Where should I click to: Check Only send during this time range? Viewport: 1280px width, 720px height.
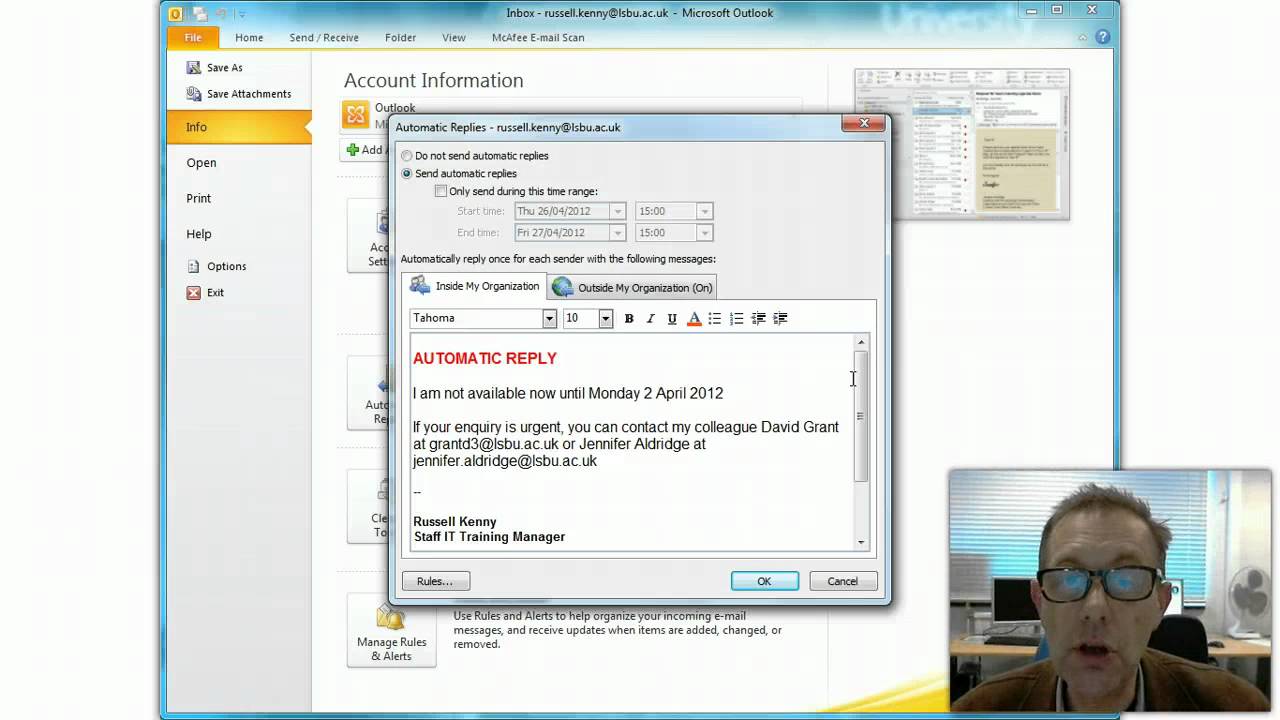click(441, 191)
